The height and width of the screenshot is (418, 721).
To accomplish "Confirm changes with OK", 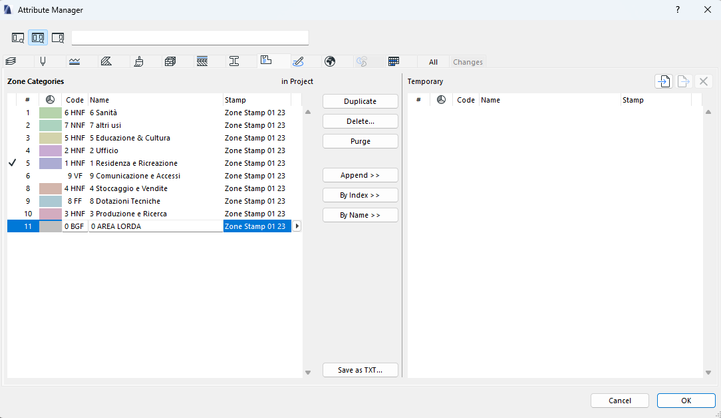I will click(686, 401).
